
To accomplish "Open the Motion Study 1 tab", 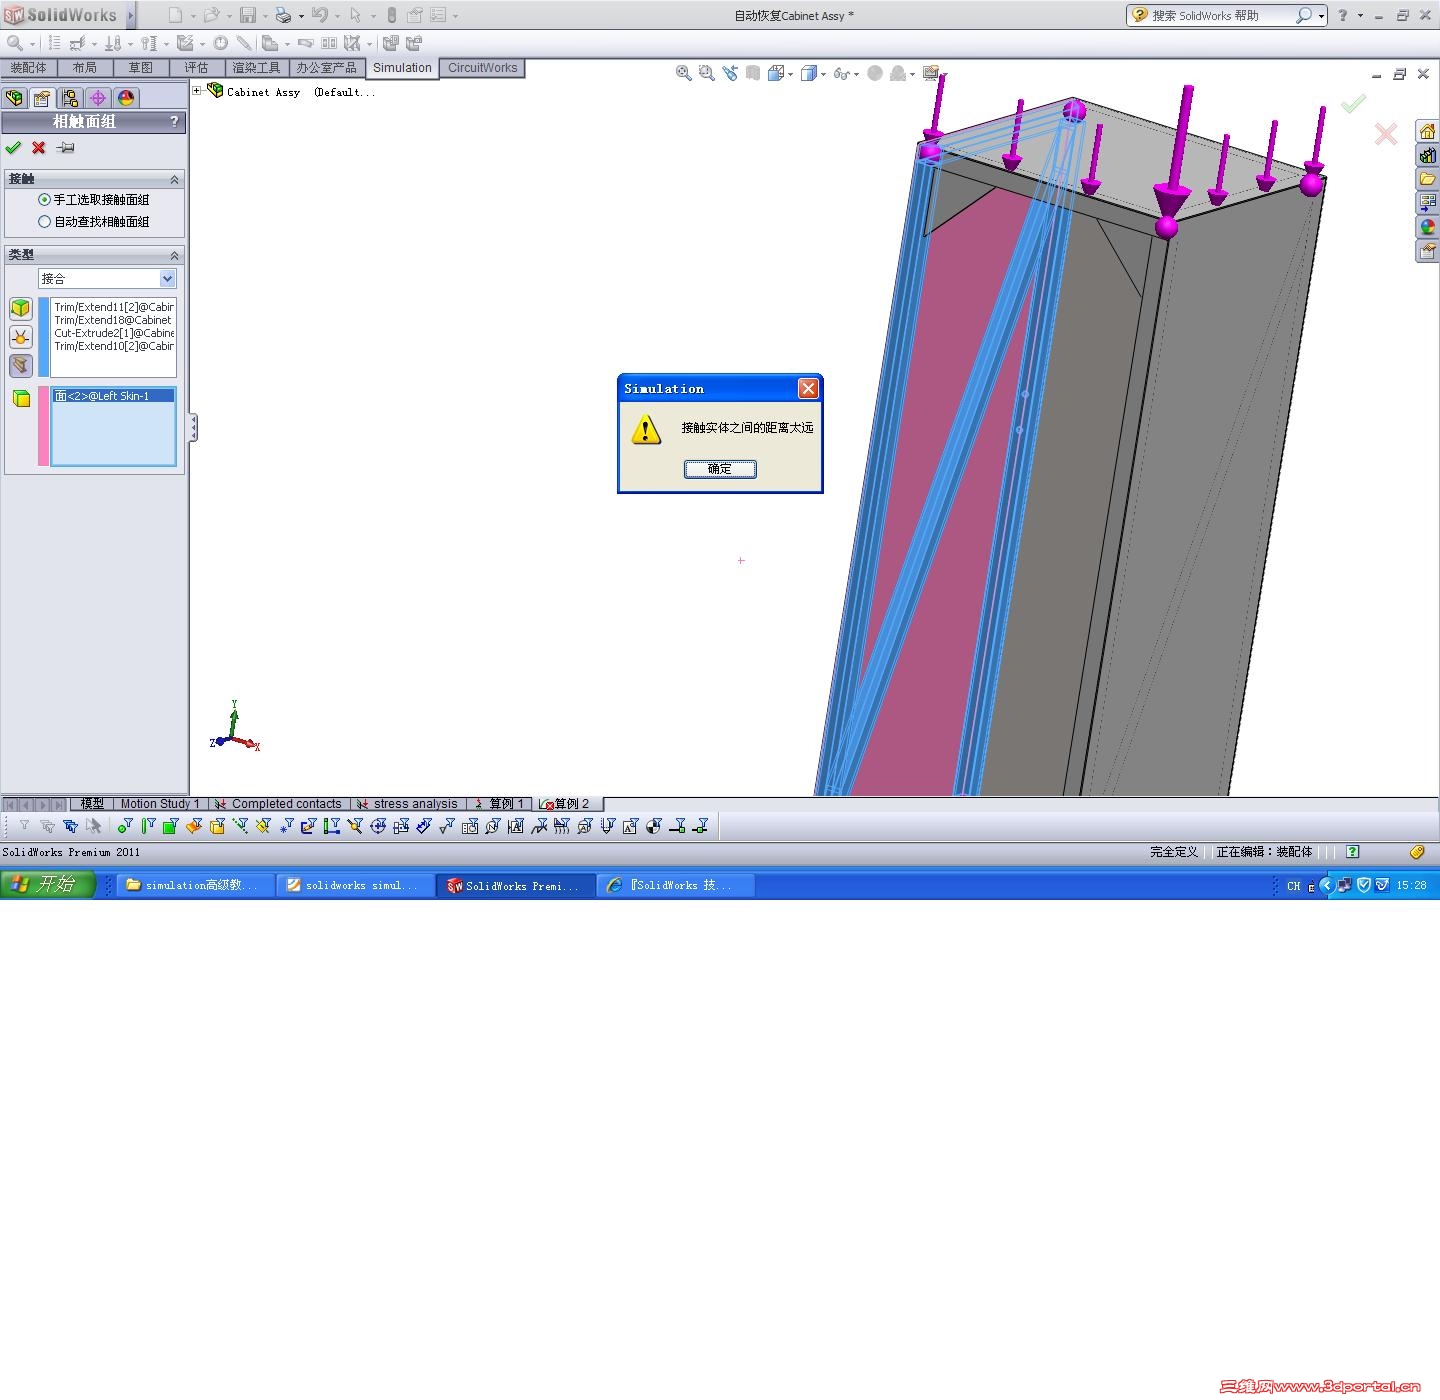I will pyautogui.click(x=160, y=804).
